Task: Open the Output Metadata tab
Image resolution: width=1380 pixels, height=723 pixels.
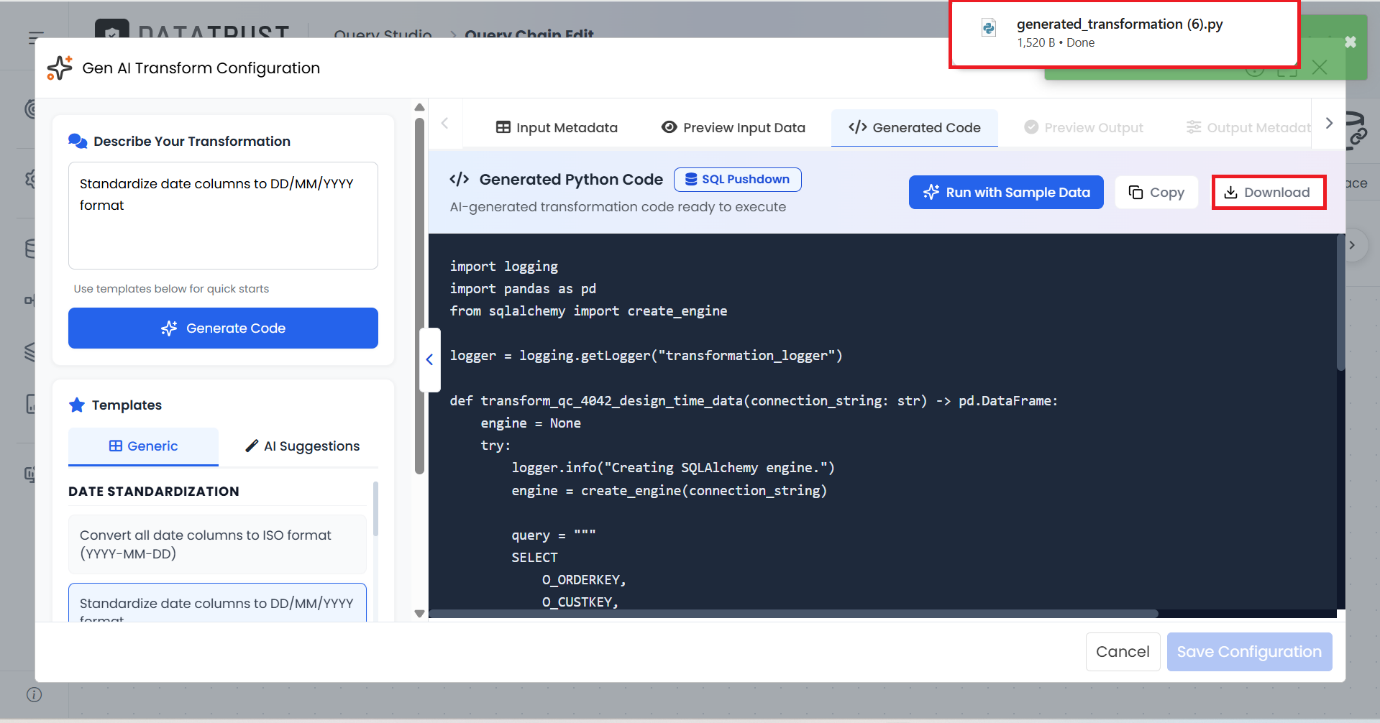Action: click(x=1248, y=128)
